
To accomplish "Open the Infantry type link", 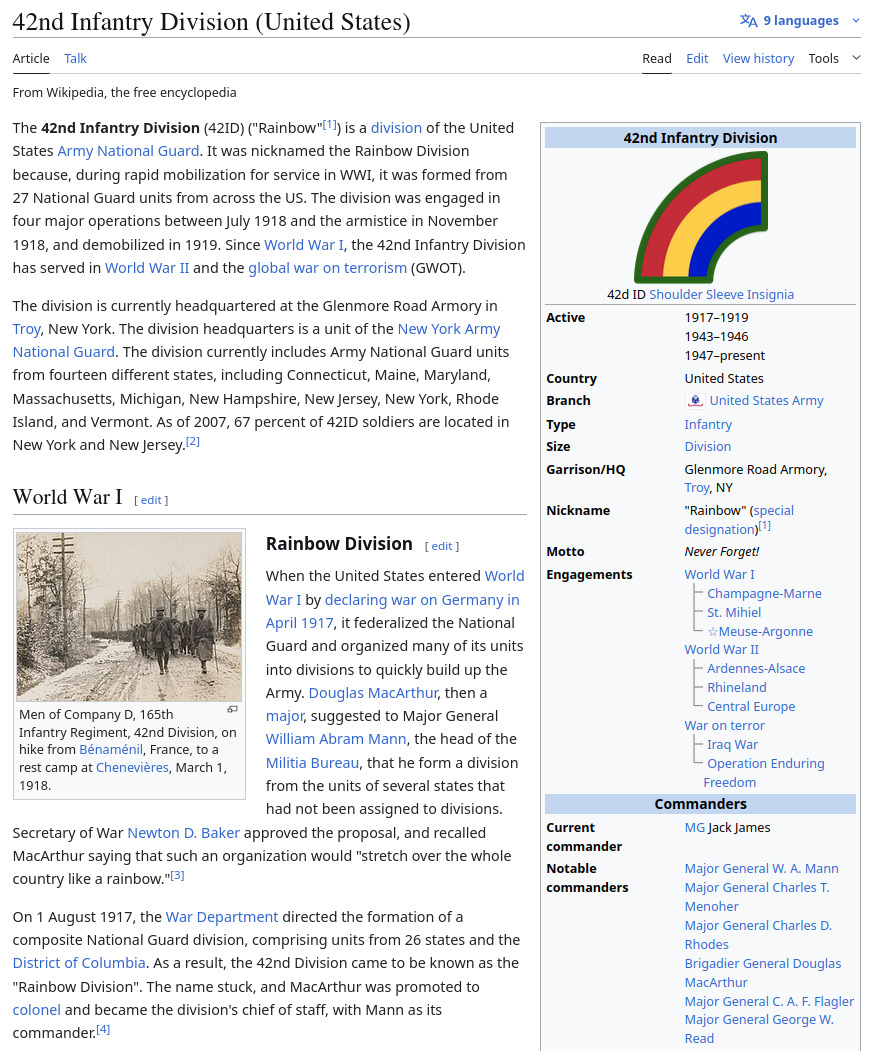I will 708,424.
